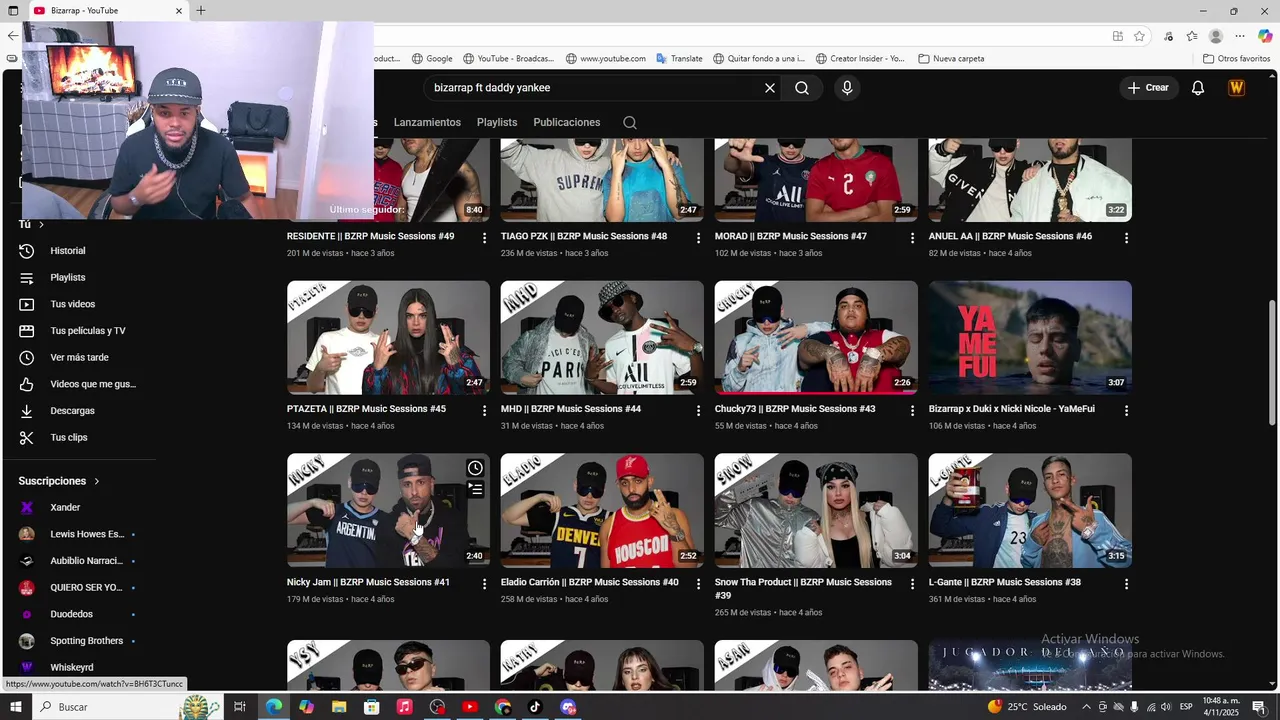Open YouTube notifications bell

1198,88
